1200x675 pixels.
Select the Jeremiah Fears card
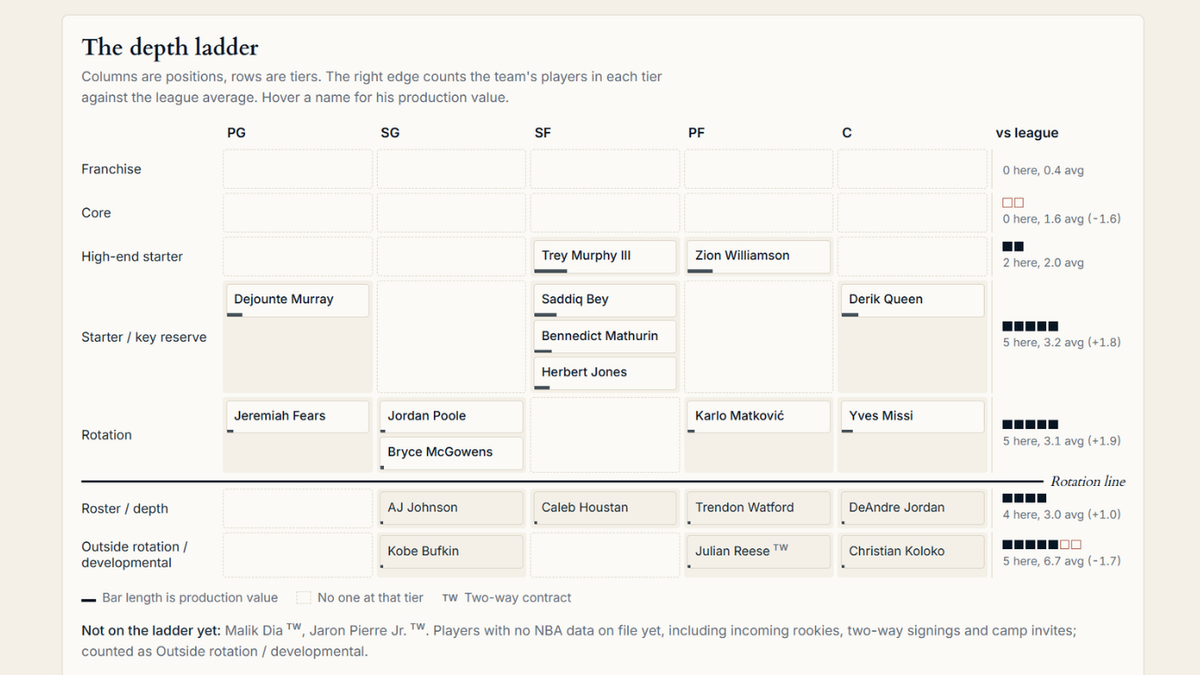296,417
